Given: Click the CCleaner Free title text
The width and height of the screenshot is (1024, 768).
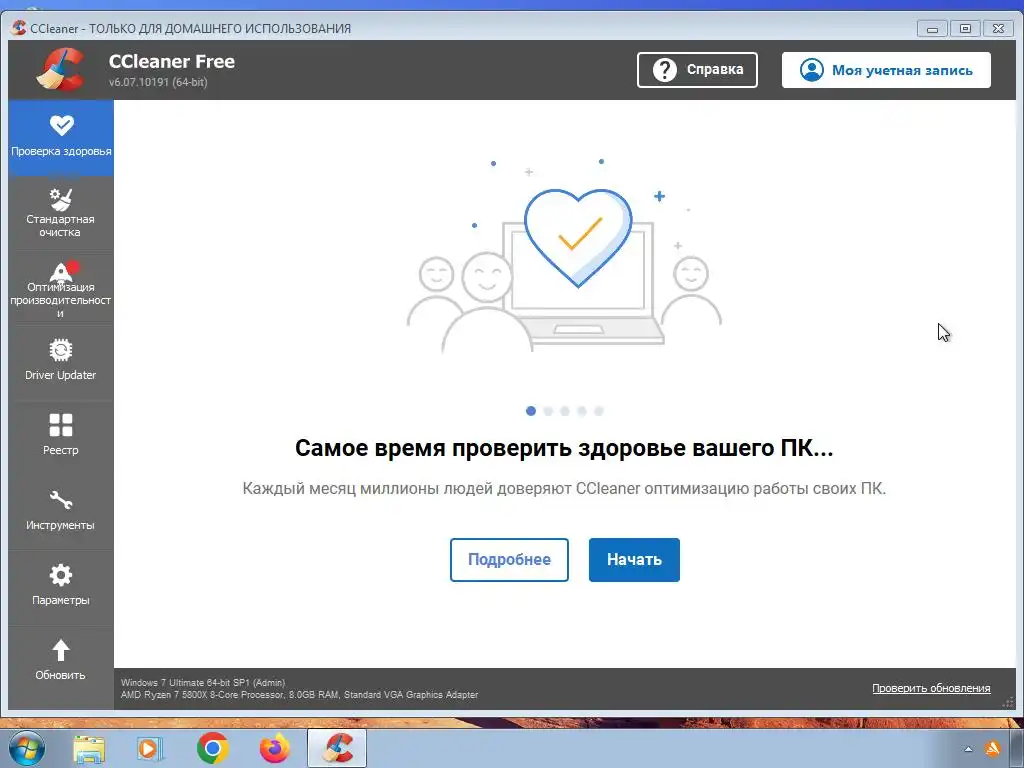Looking at the screenshot, I should point(172,61).
